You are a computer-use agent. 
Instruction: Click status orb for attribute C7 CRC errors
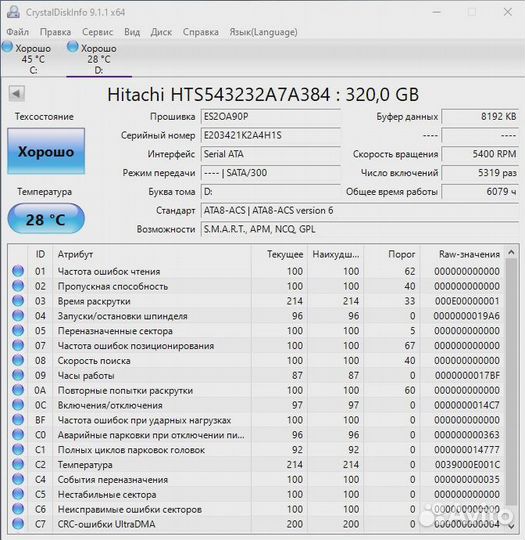pos(18,524)
